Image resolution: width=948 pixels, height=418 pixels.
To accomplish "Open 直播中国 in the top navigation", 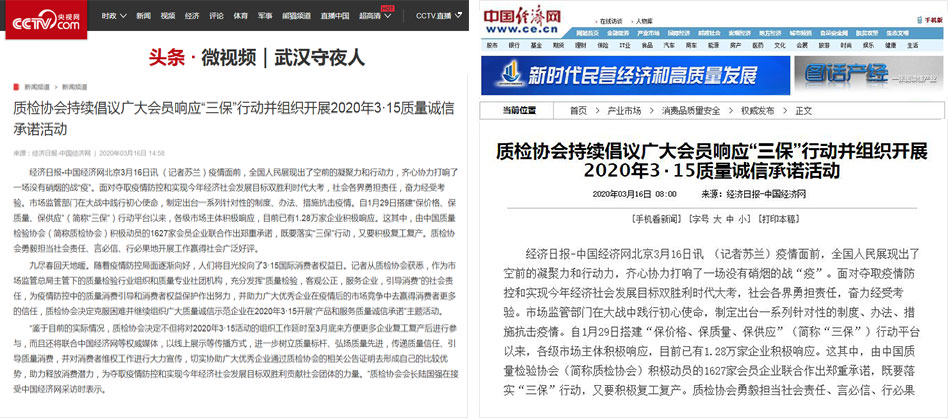I will point(335,17).
